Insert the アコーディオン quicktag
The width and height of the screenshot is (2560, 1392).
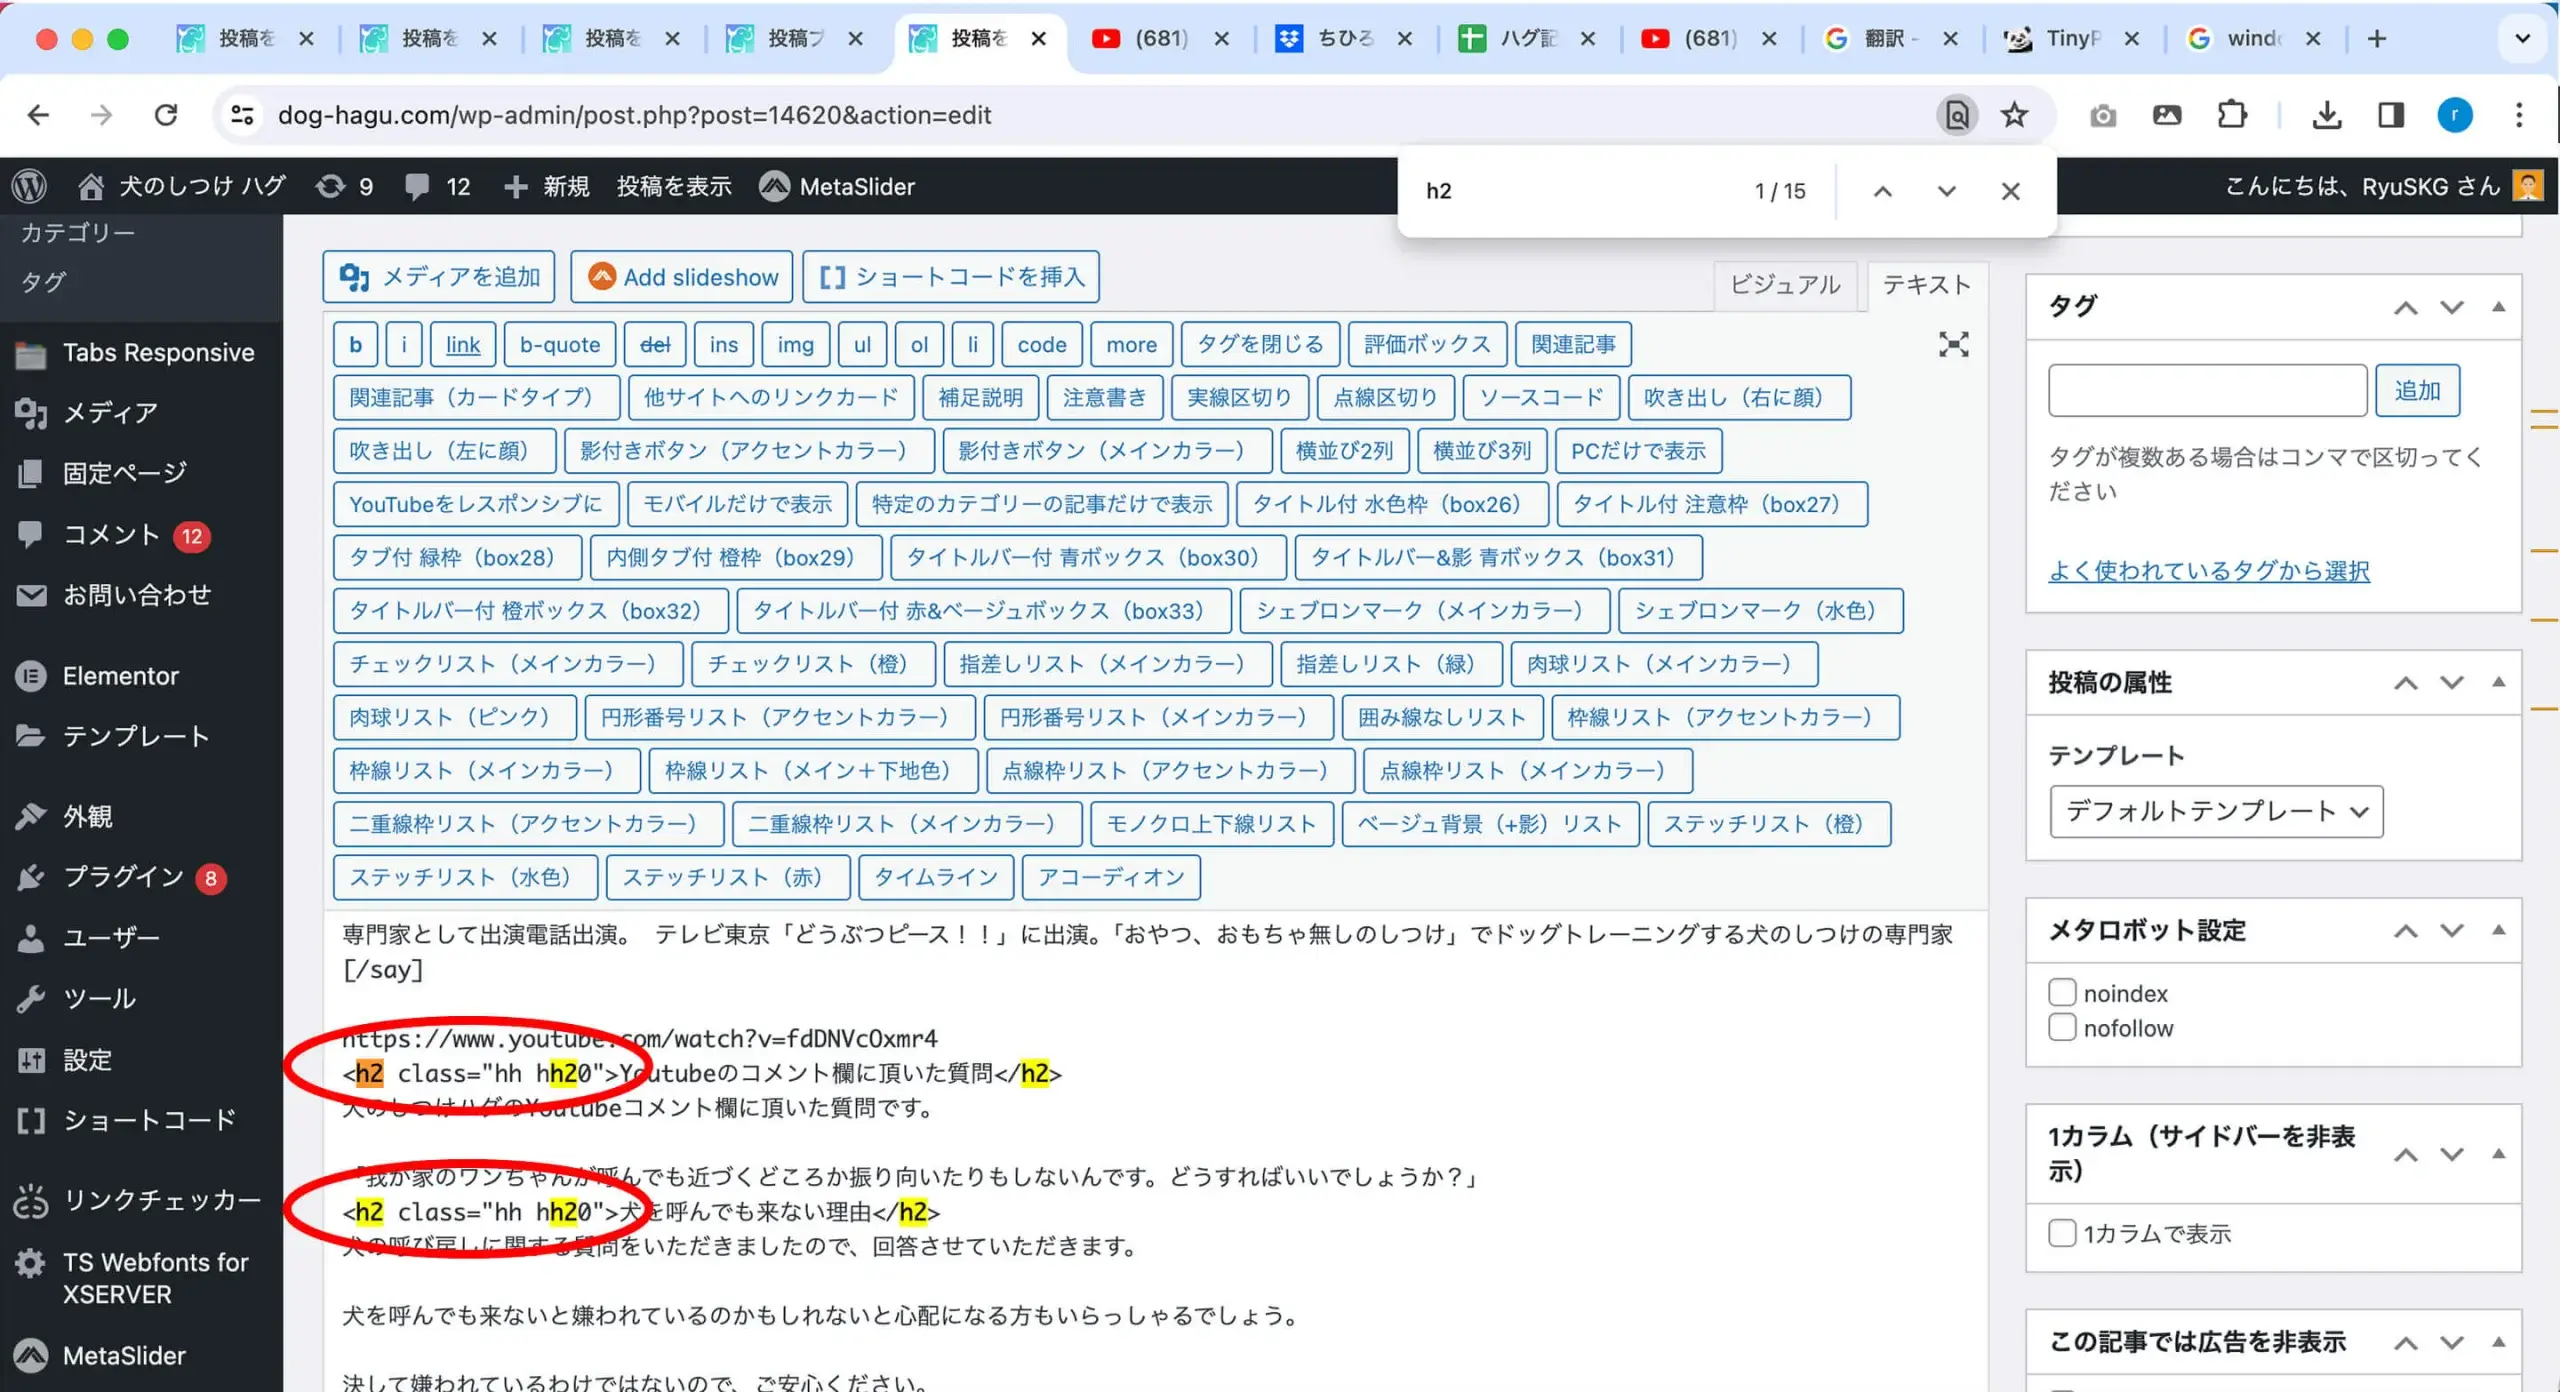click(1111, 877)
